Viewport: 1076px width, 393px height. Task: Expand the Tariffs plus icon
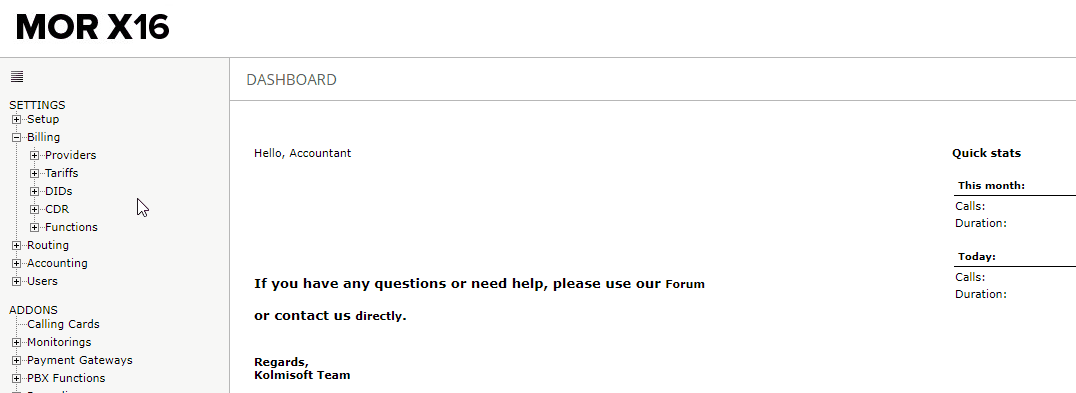coord(34,173)
